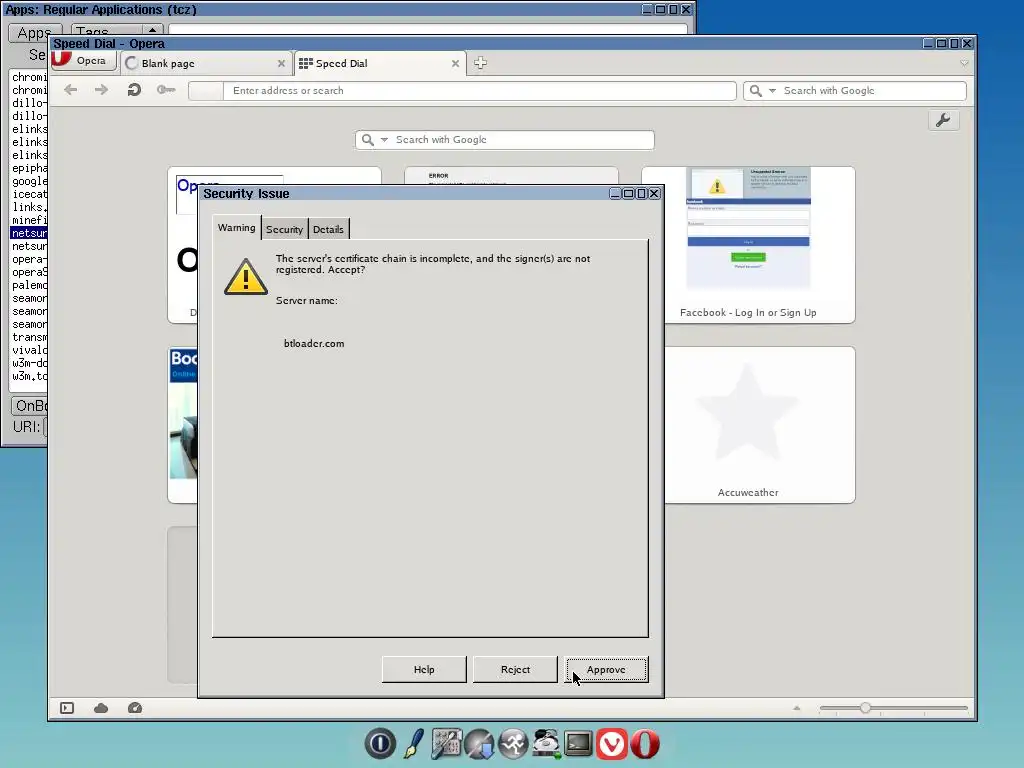Toggle Opera's panels icon in status bar
Viewport: 1024px width, 768px height.
[67, 708]
